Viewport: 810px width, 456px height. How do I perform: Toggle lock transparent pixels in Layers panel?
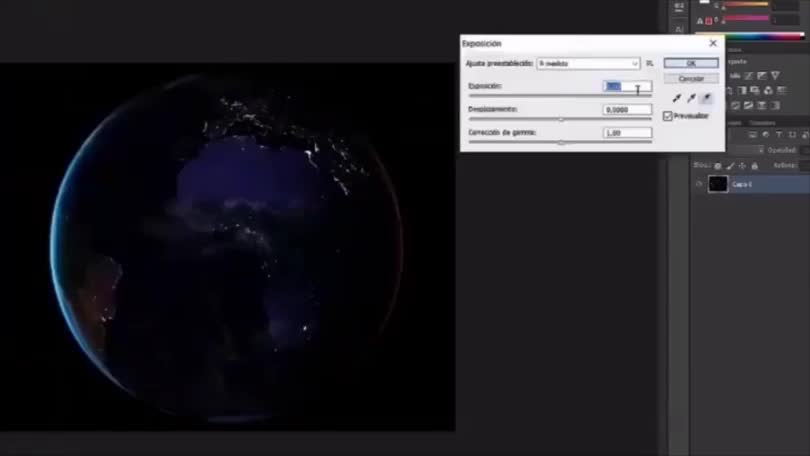pos(718,166)
